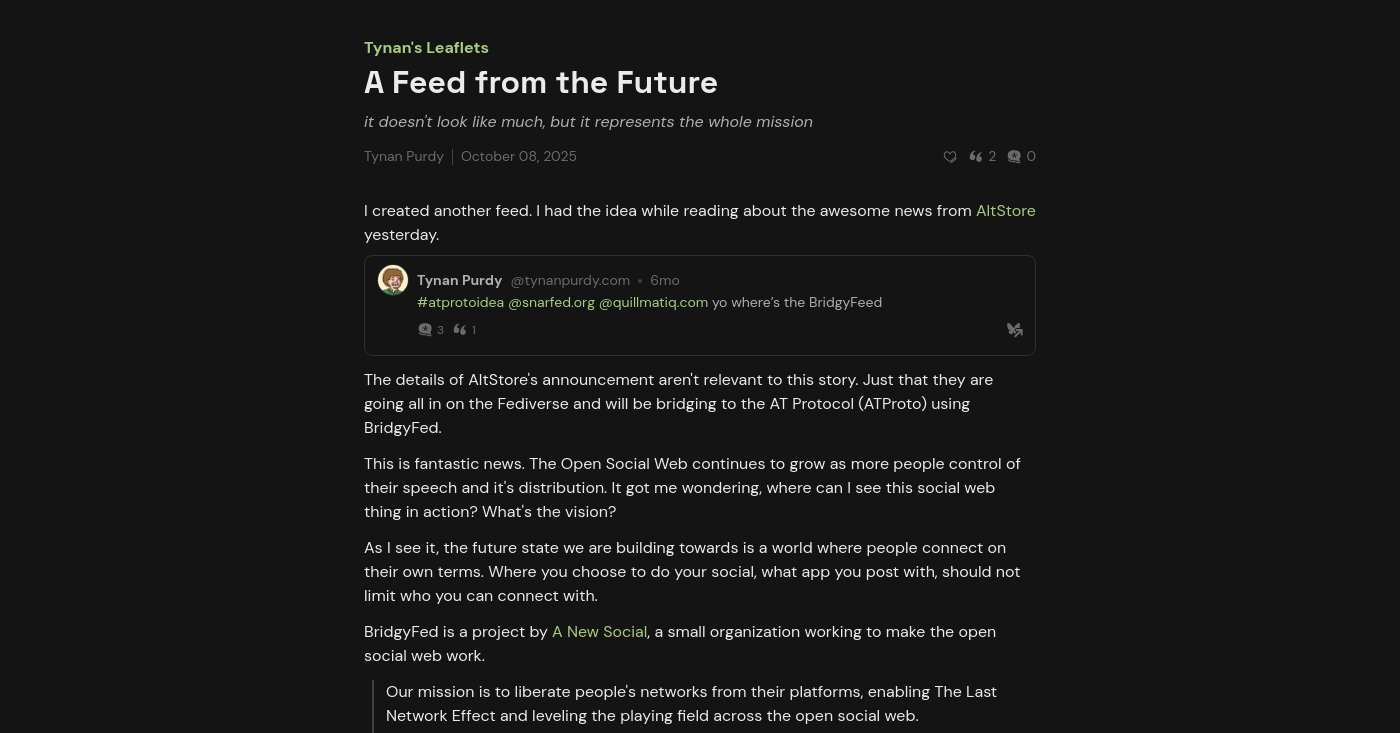
Task: Click the quotes icon showing 2
Action: 976,157
